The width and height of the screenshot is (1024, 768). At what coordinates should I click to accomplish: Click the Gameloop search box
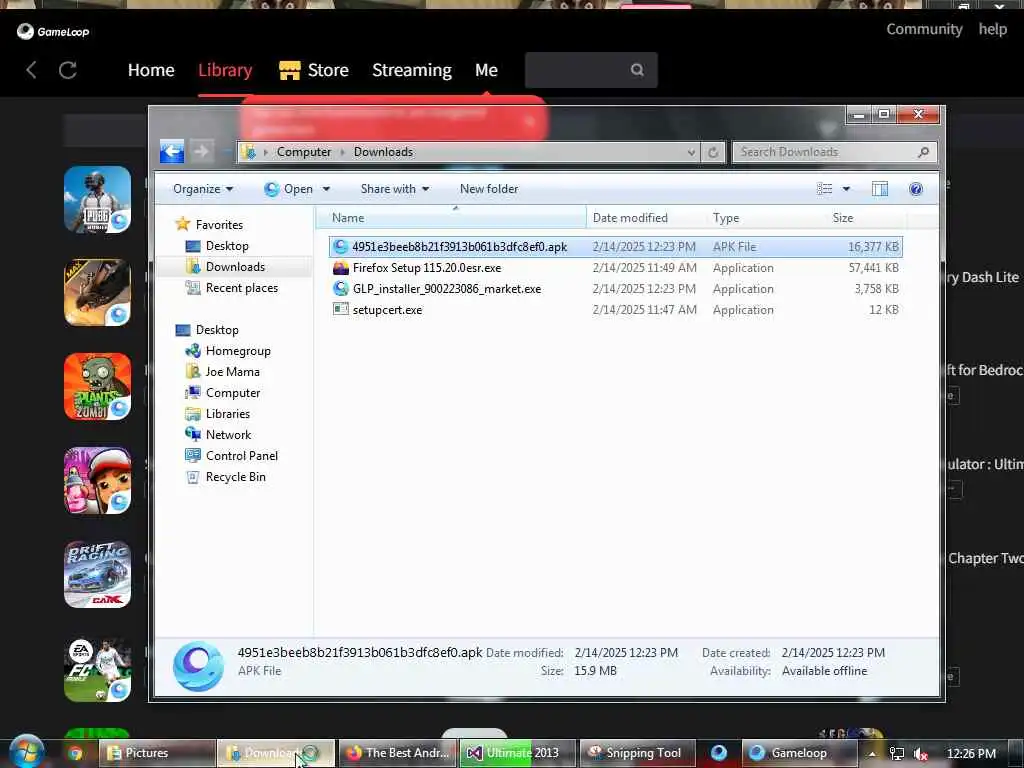click(591, 70)
